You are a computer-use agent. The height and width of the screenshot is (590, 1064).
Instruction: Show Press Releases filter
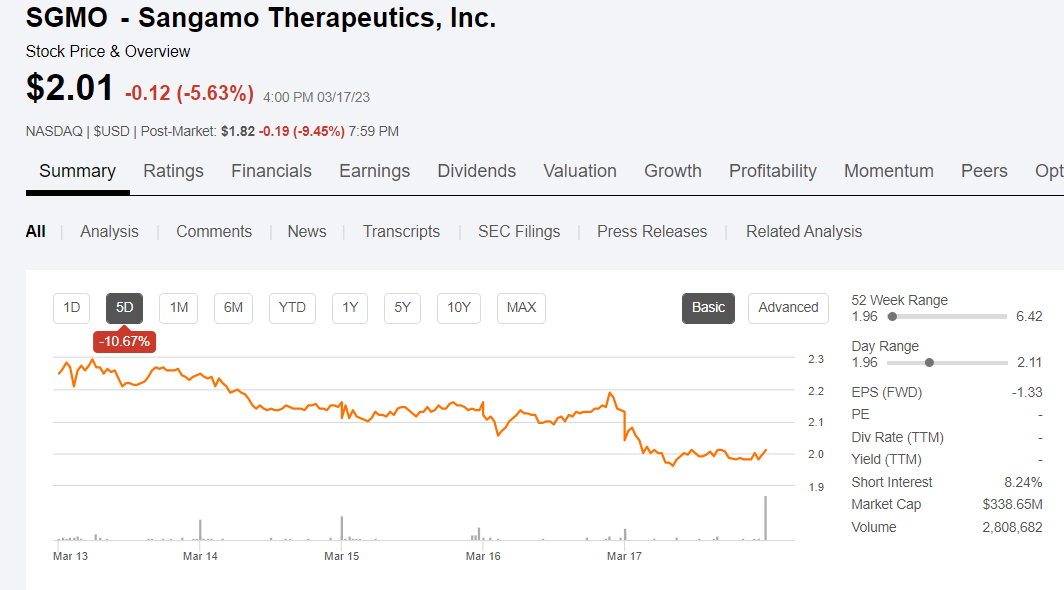[652, 232]
